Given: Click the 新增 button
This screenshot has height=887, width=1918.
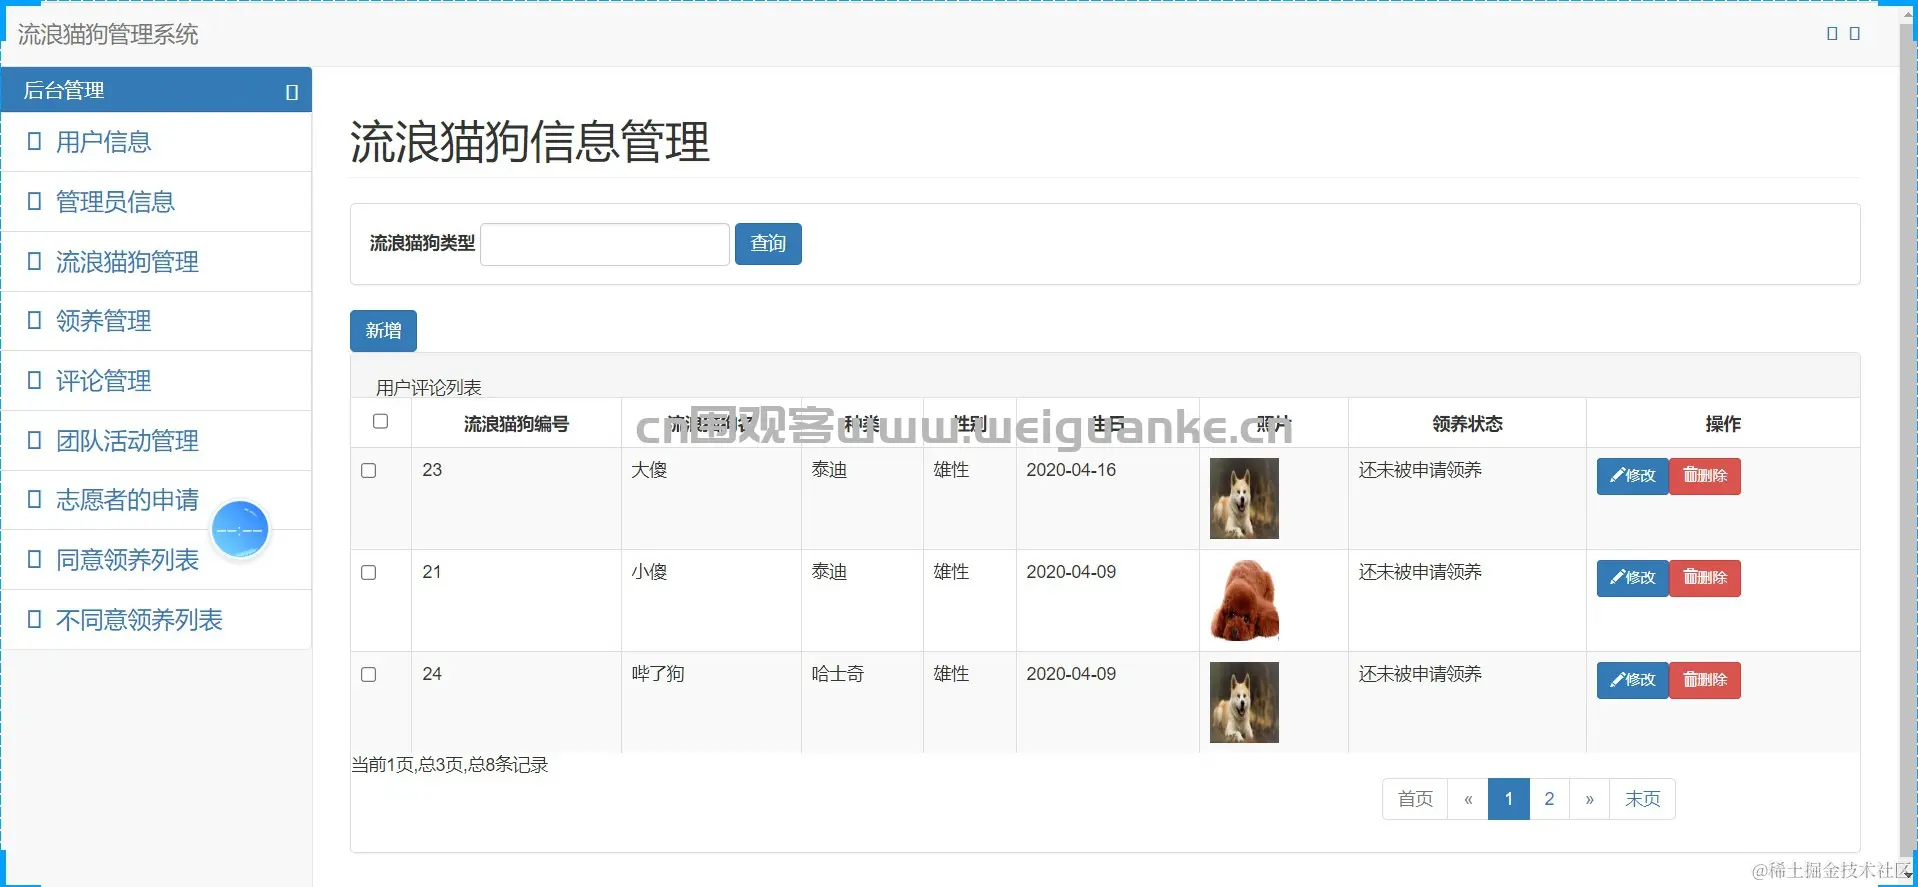Looking at the screenshot, I should coord(383,331).
